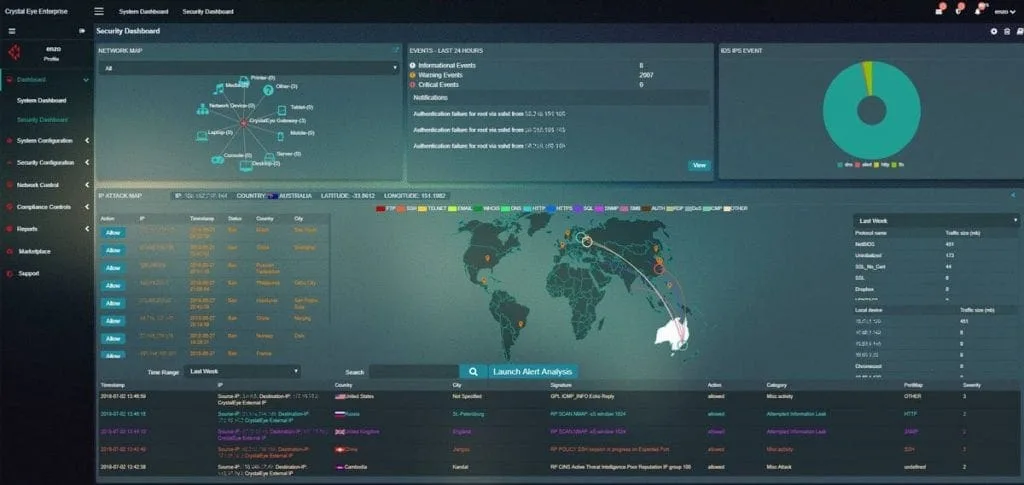Click the Printer node in network map
Image resolution: width=1024 pixels, height=485 pixels.
243,78
